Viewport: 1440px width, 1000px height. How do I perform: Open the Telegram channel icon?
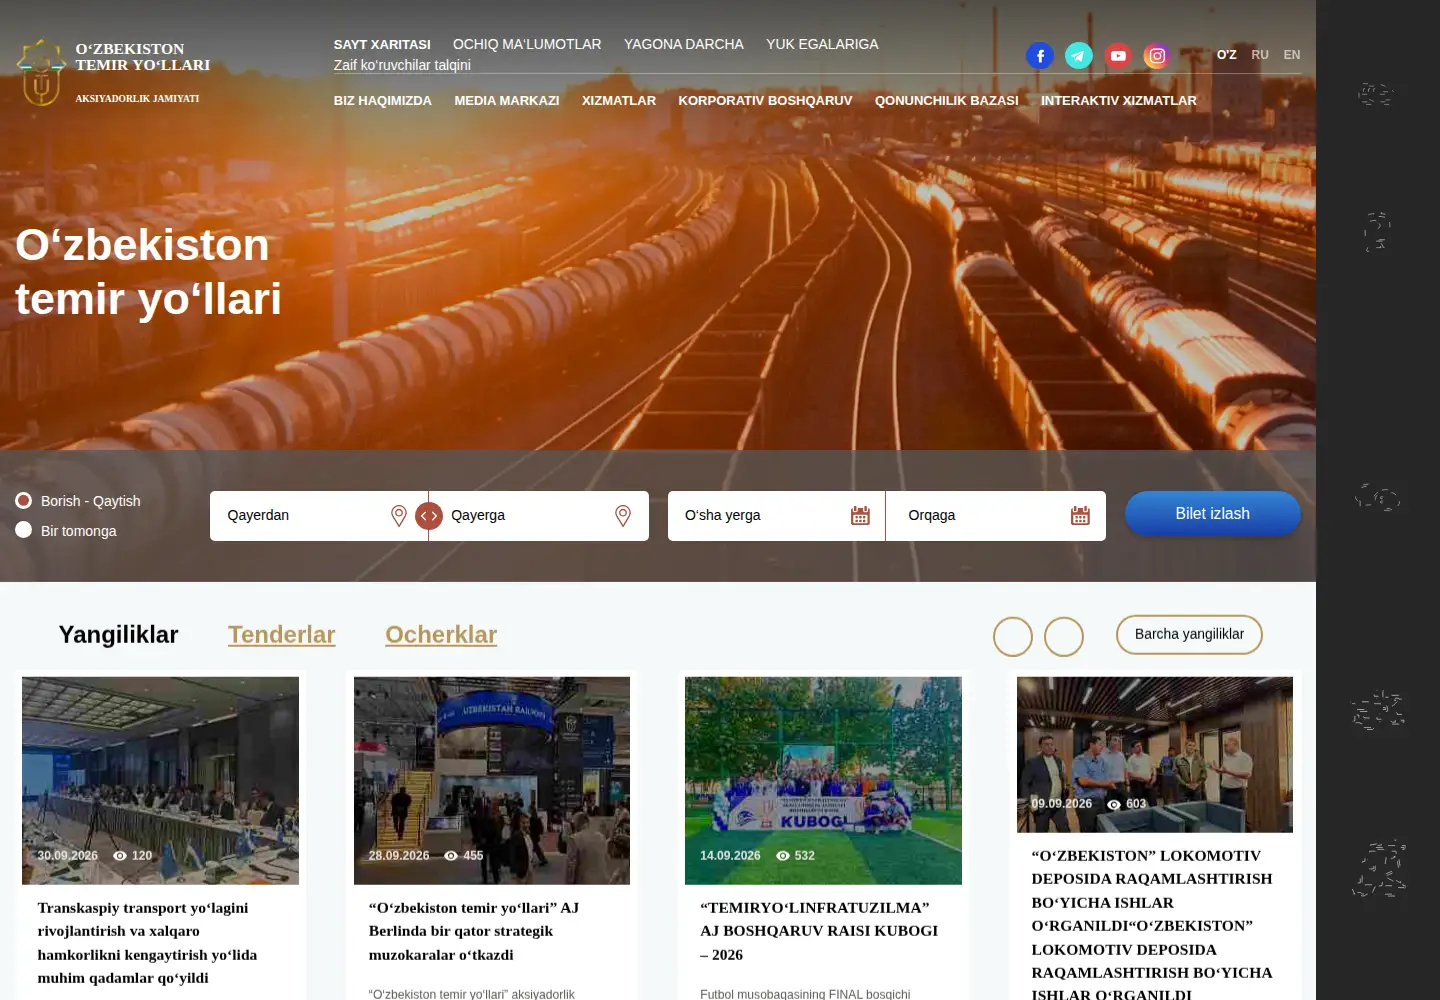point(1079,56)
